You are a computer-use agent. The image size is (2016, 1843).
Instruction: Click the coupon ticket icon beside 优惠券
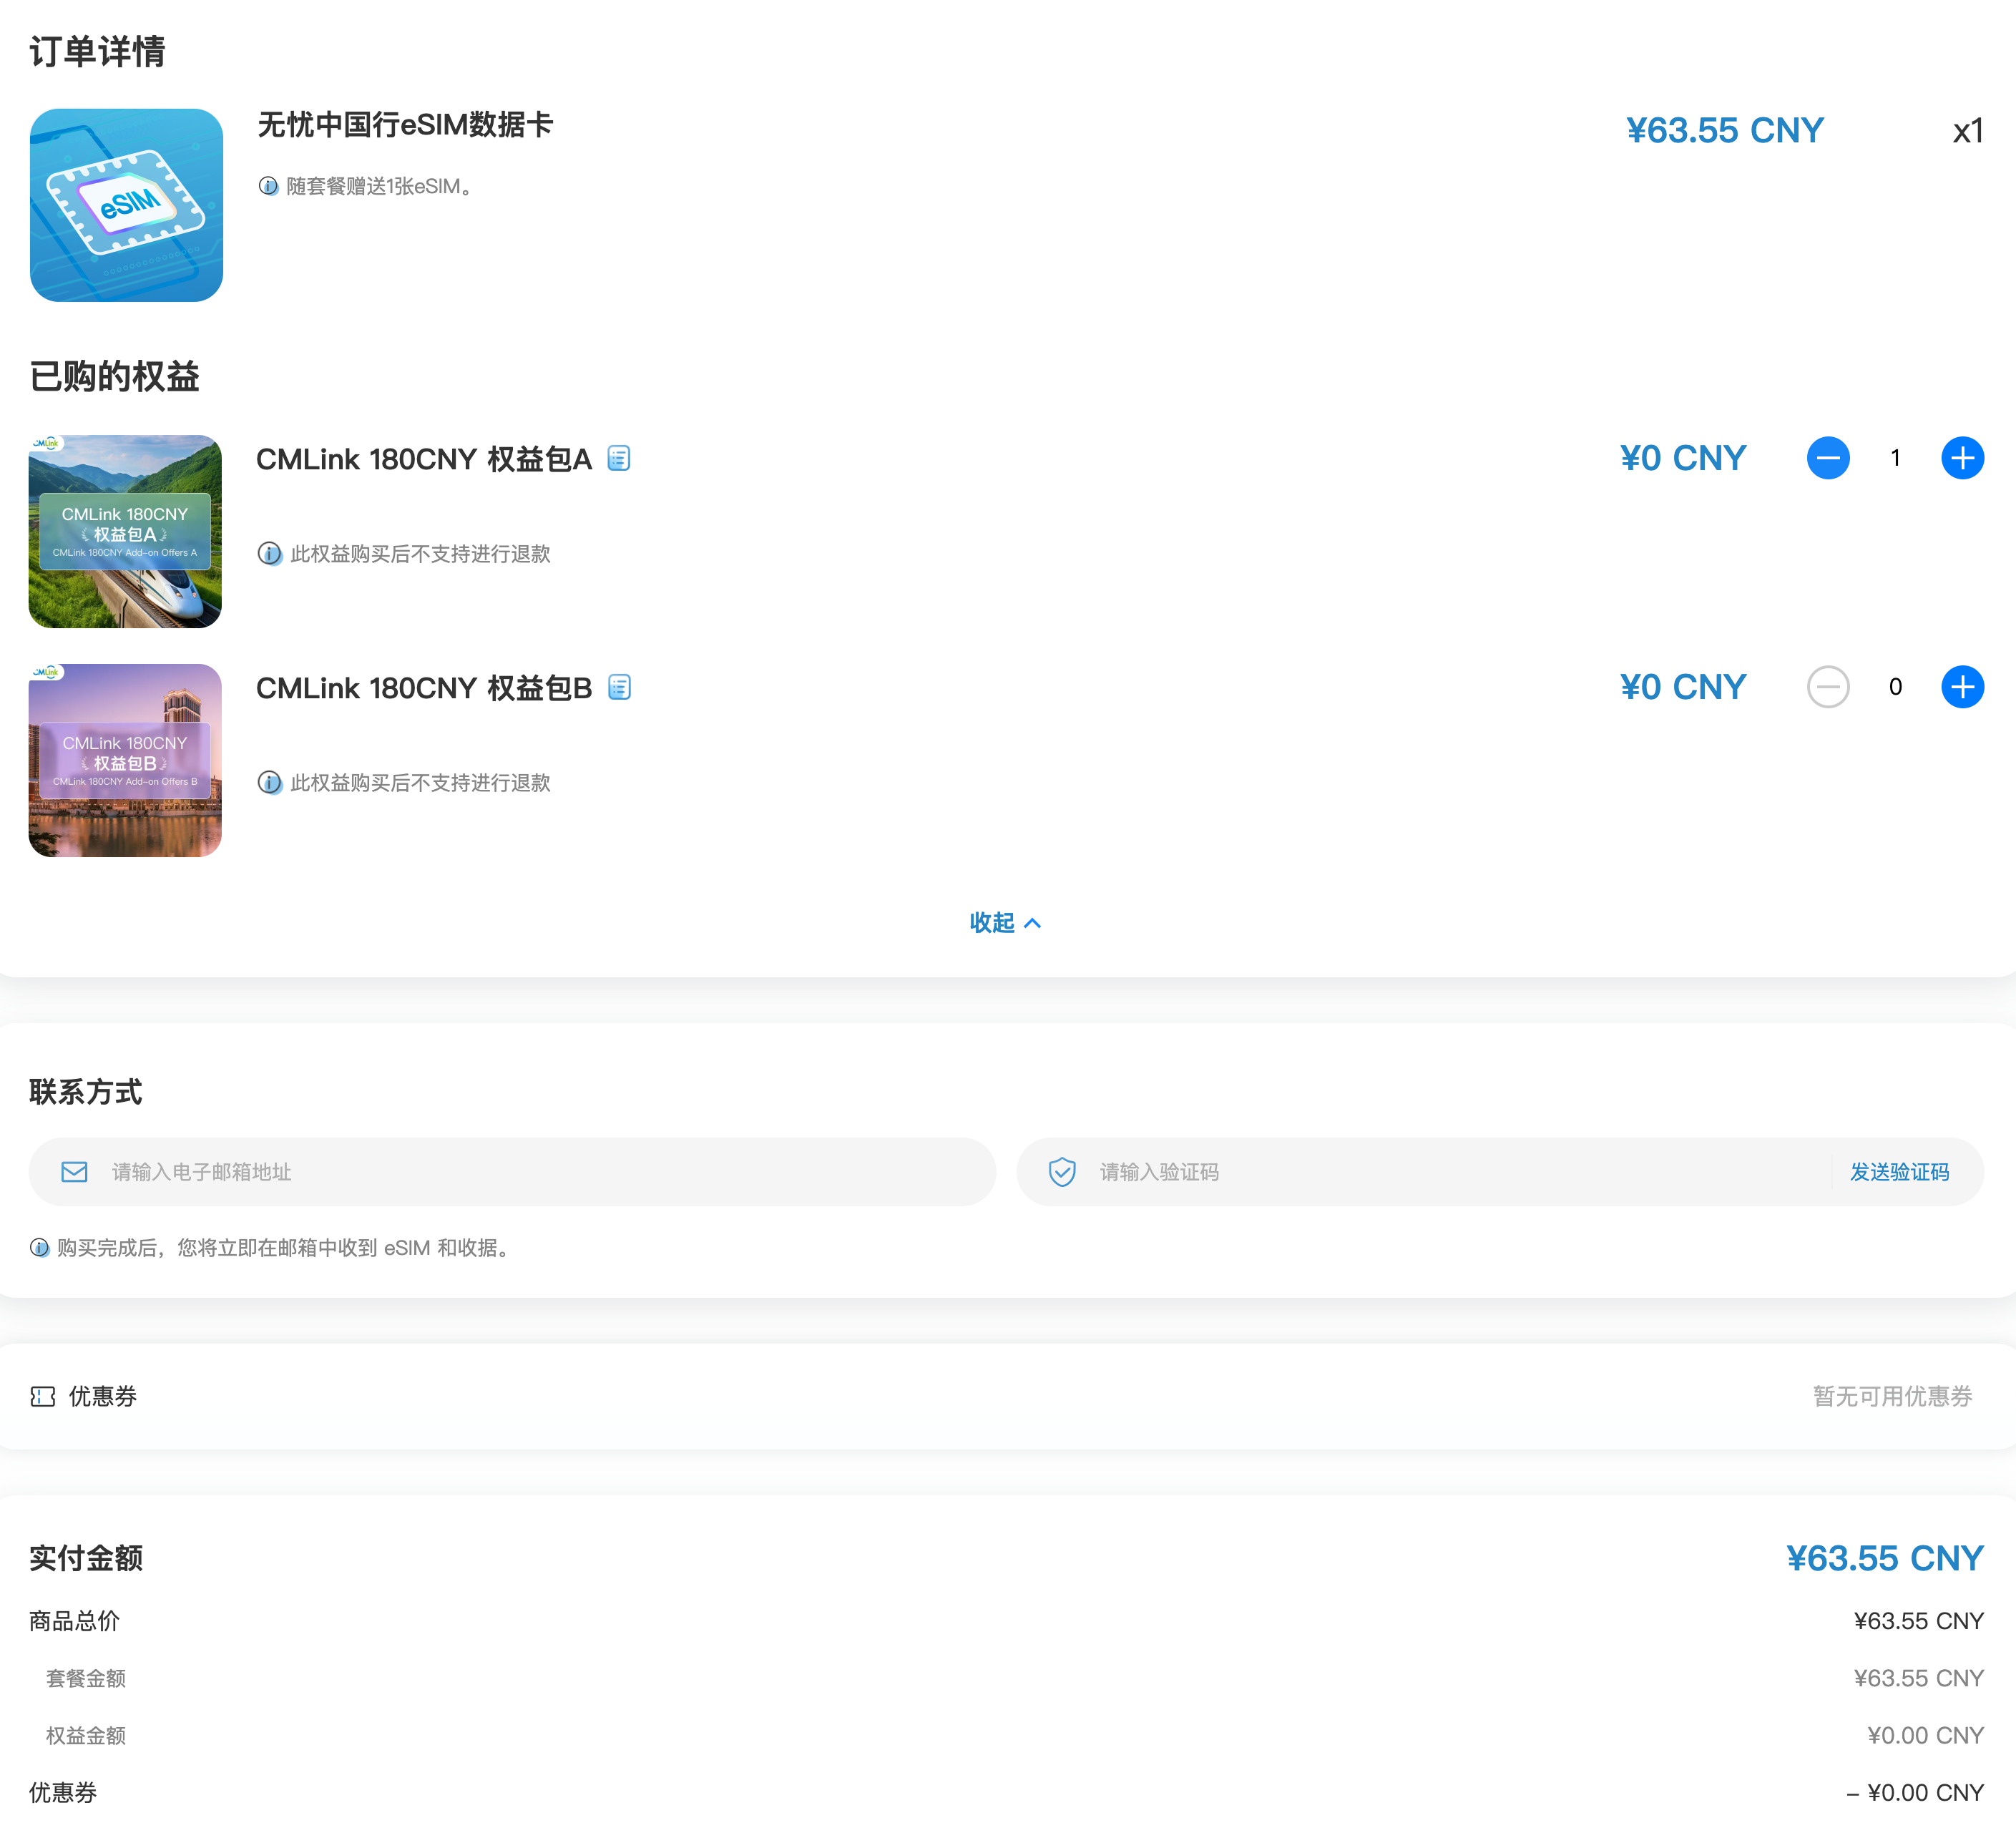pyautogui.click(x=42, y=1397)
